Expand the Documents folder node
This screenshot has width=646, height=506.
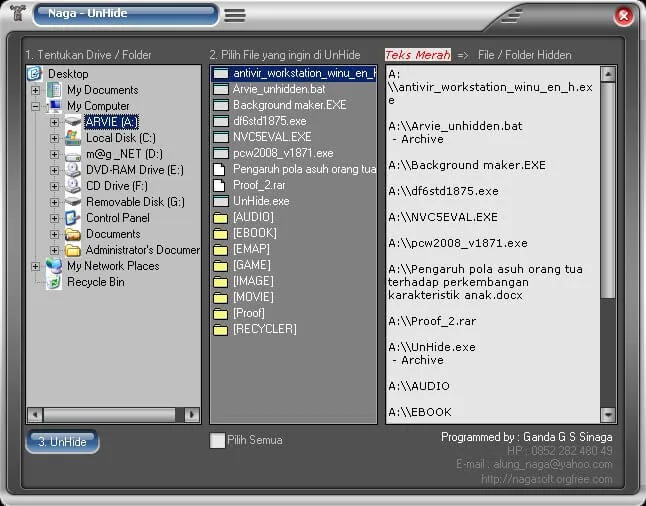[x=54, y=234]
